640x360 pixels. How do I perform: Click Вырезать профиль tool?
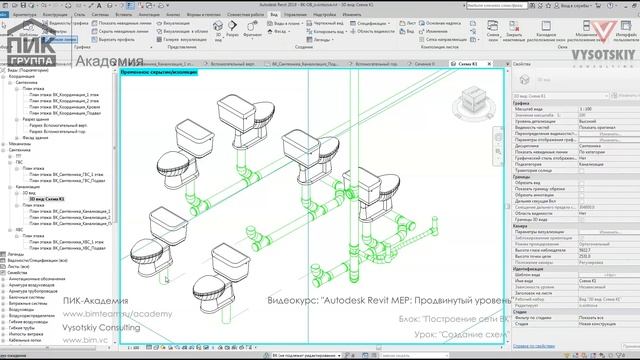[x=113, y=40]
